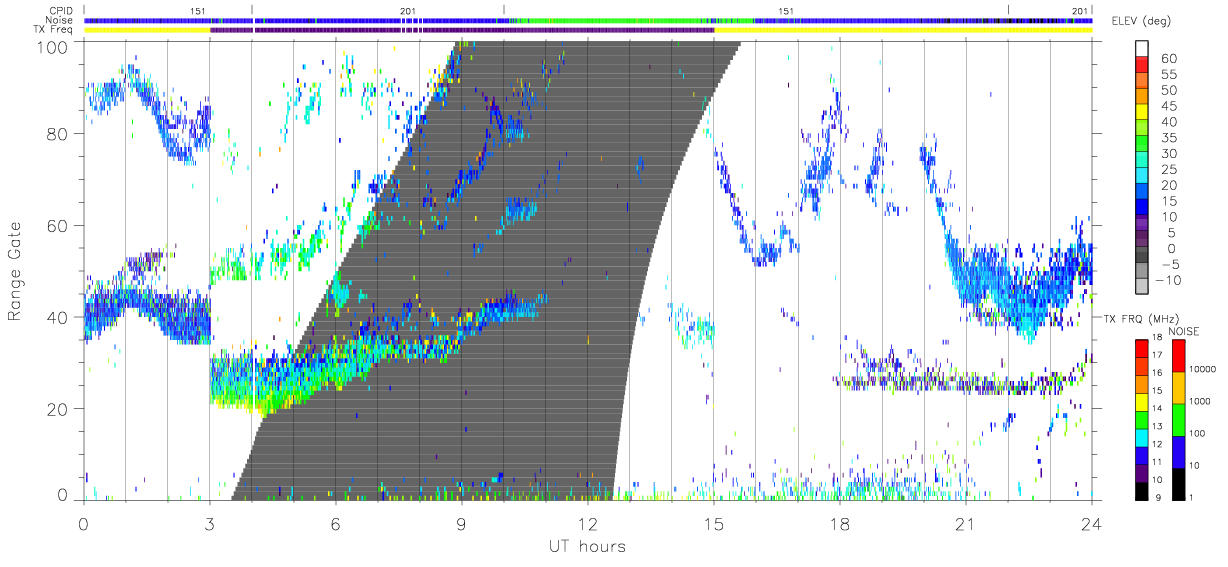Pick the black TX FRQ legend swatch

point(1140,490)
